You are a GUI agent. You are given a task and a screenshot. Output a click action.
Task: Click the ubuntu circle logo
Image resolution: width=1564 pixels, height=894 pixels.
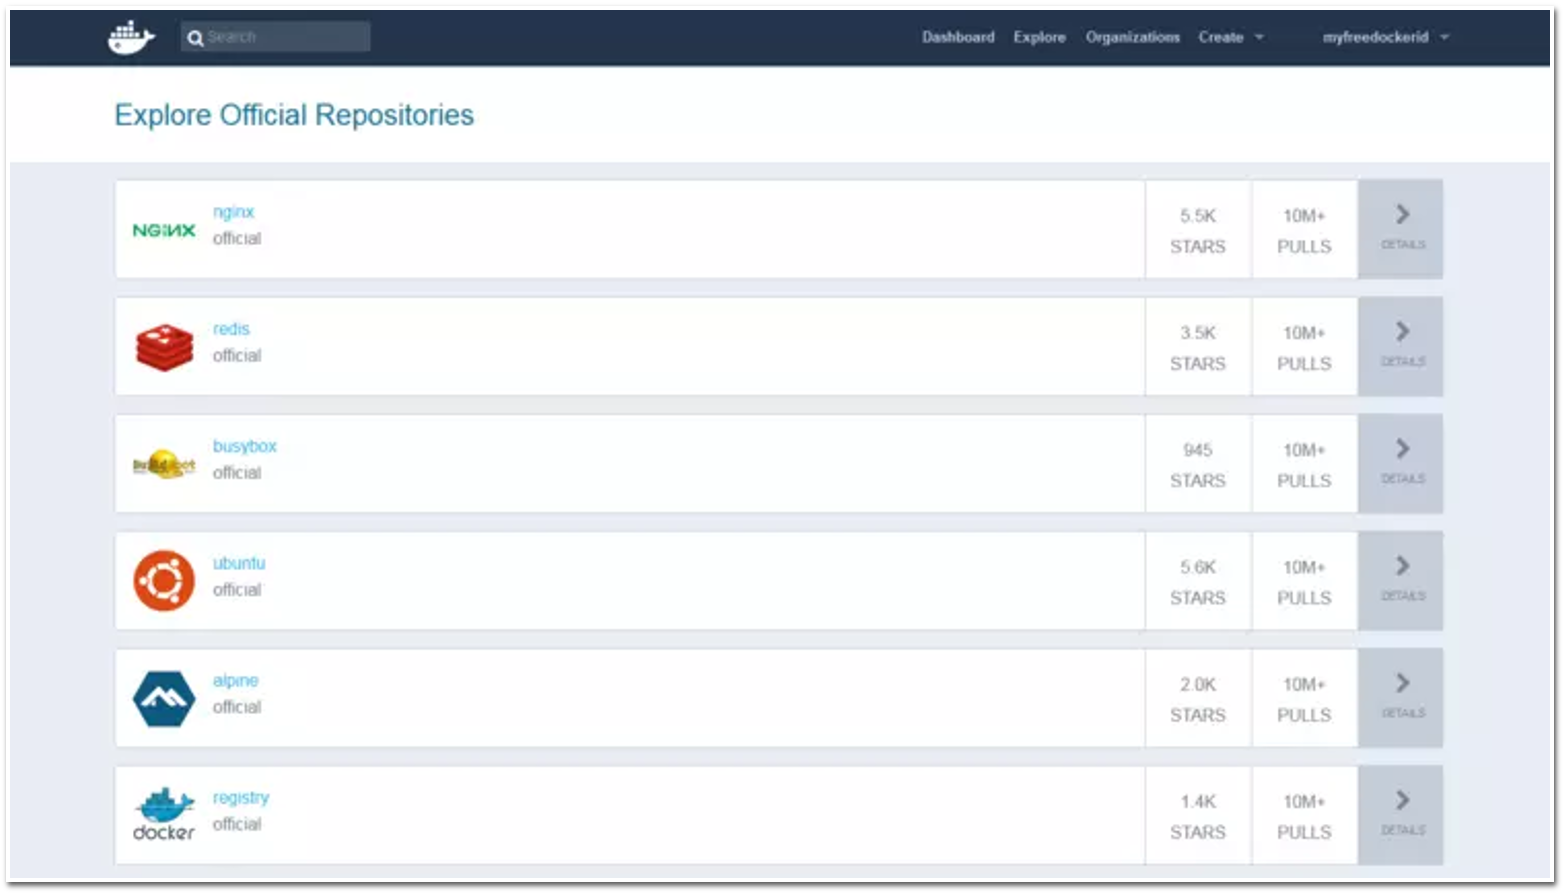(164, 581)
